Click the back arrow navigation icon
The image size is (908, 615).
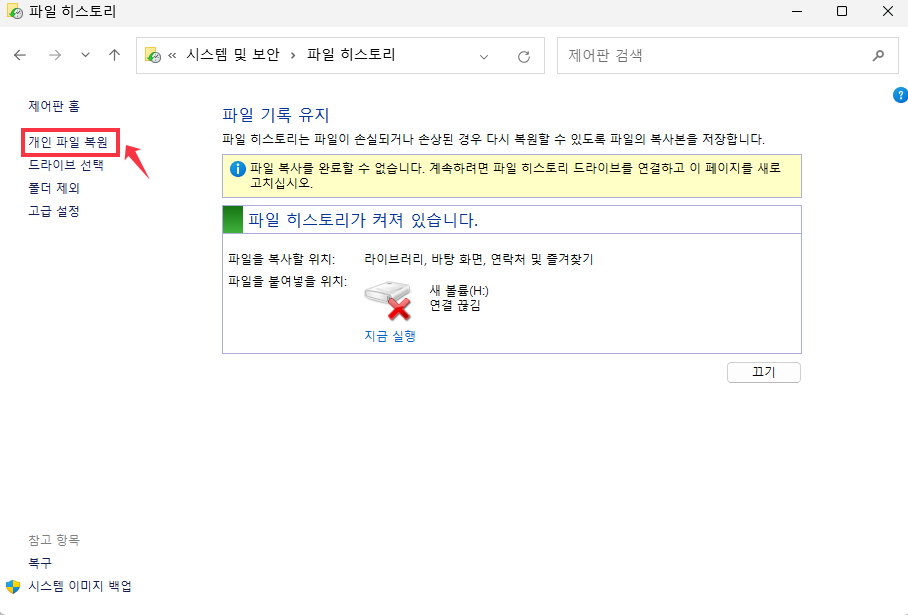pos(20,55)
